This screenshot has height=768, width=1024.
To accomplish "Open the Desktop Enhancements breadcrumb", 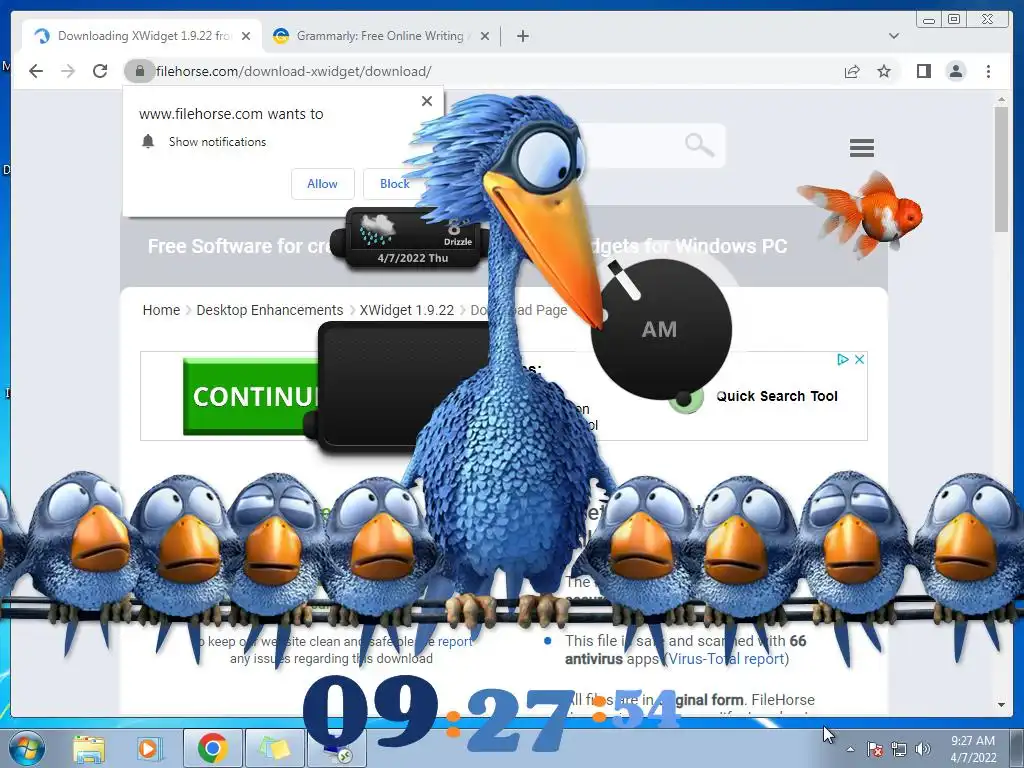I will tap(270, 310).
